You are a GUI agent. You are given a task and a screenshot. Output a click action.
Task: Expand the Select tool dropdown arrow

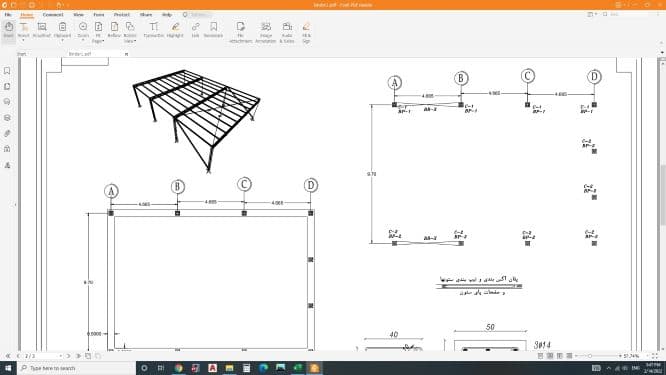click(x=23, y=41)
